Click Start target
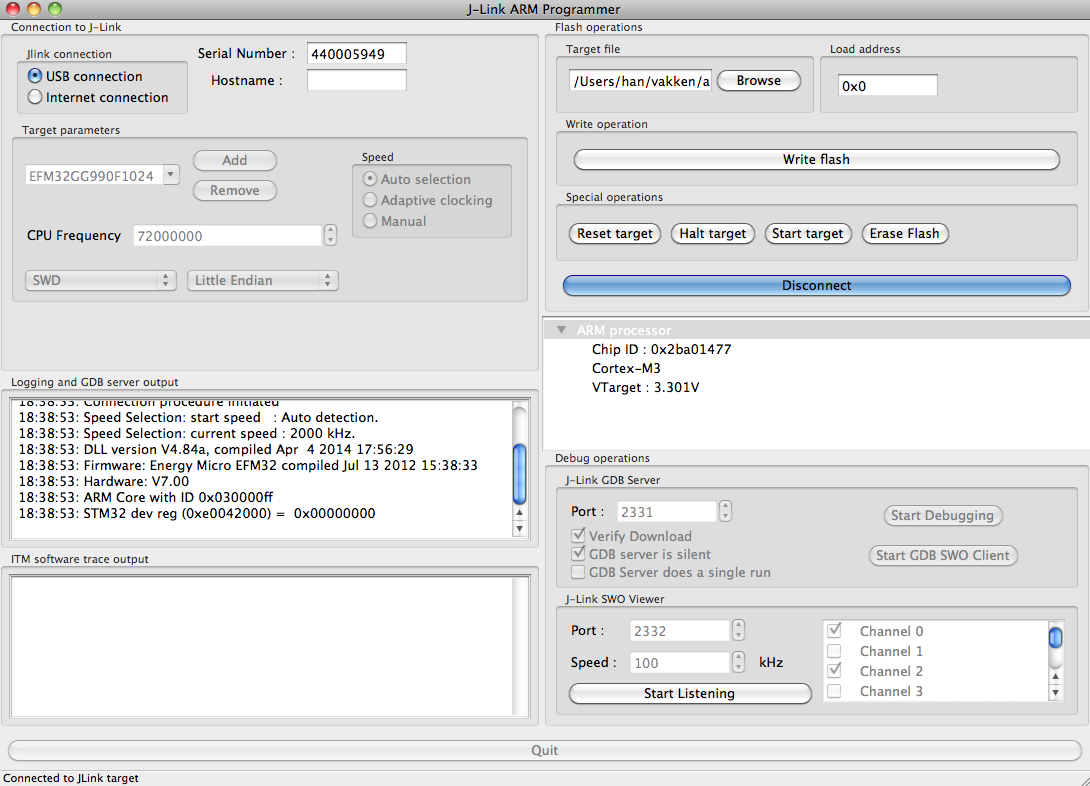Viewport: 1090px width, 786px height. click(x=808, y=234)
